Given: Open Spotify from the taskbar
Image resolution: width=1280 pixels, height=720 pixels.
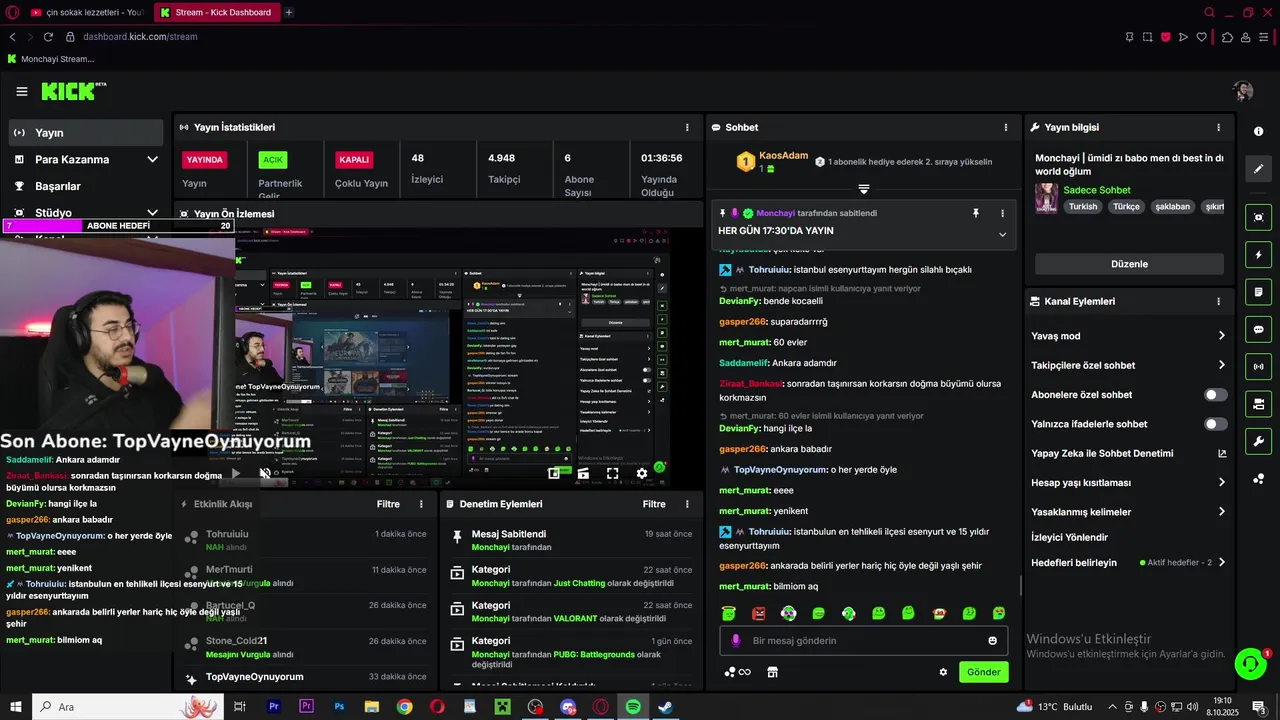Looking at the screenshot, I should (x=633, y=707).
